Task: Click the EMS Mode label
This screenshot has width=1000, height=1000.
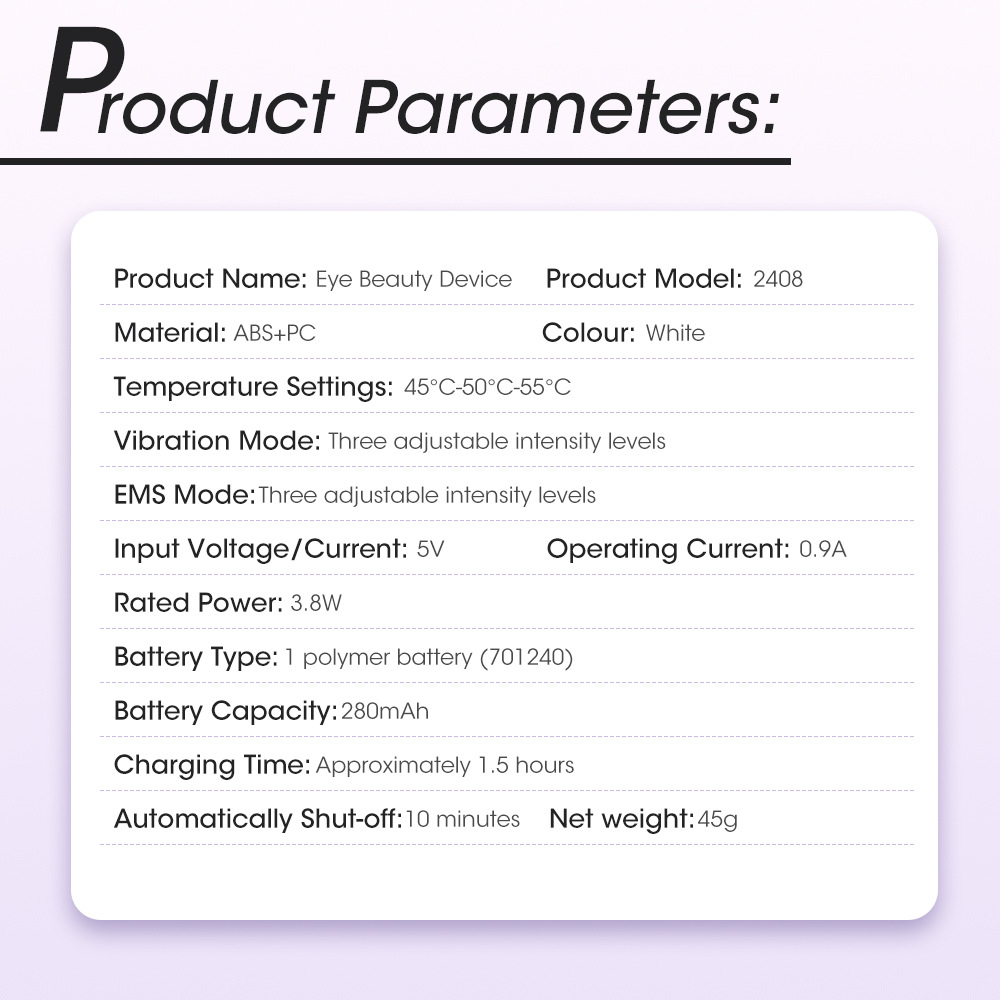Action: coord(184,495)
